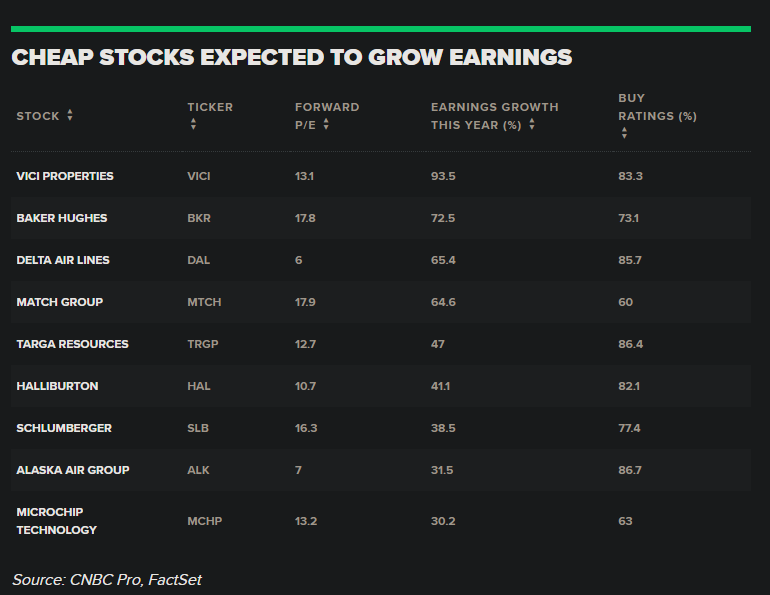Sort by Forward P/E arrows icon
The width and height of the screenshot is (770, 595).
[326, 125]
